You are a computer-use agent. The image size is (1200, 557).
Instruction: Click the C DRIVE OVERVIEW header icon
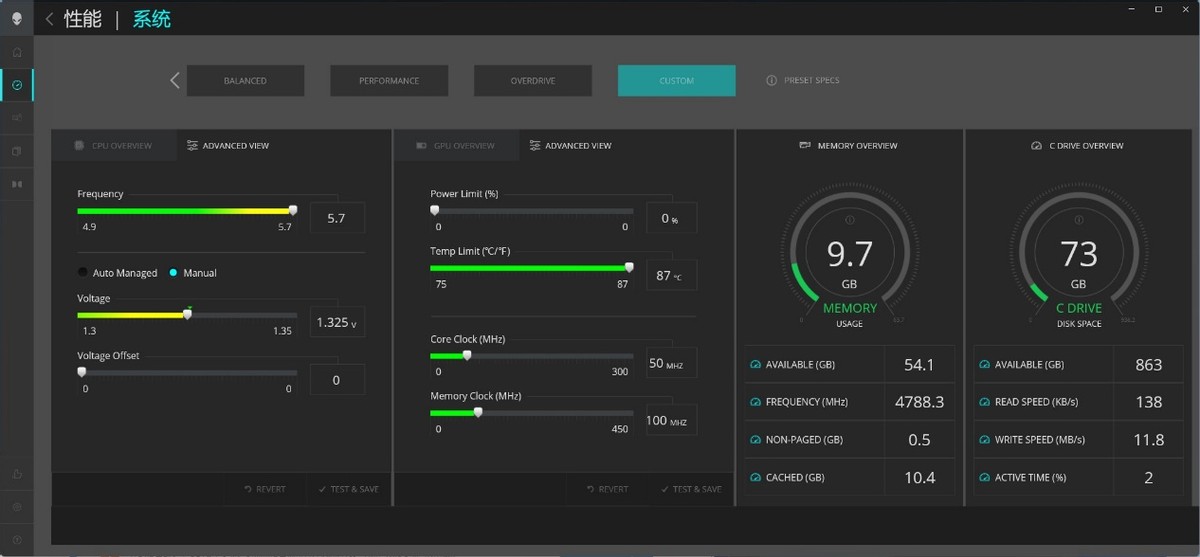coord(1036,145)
